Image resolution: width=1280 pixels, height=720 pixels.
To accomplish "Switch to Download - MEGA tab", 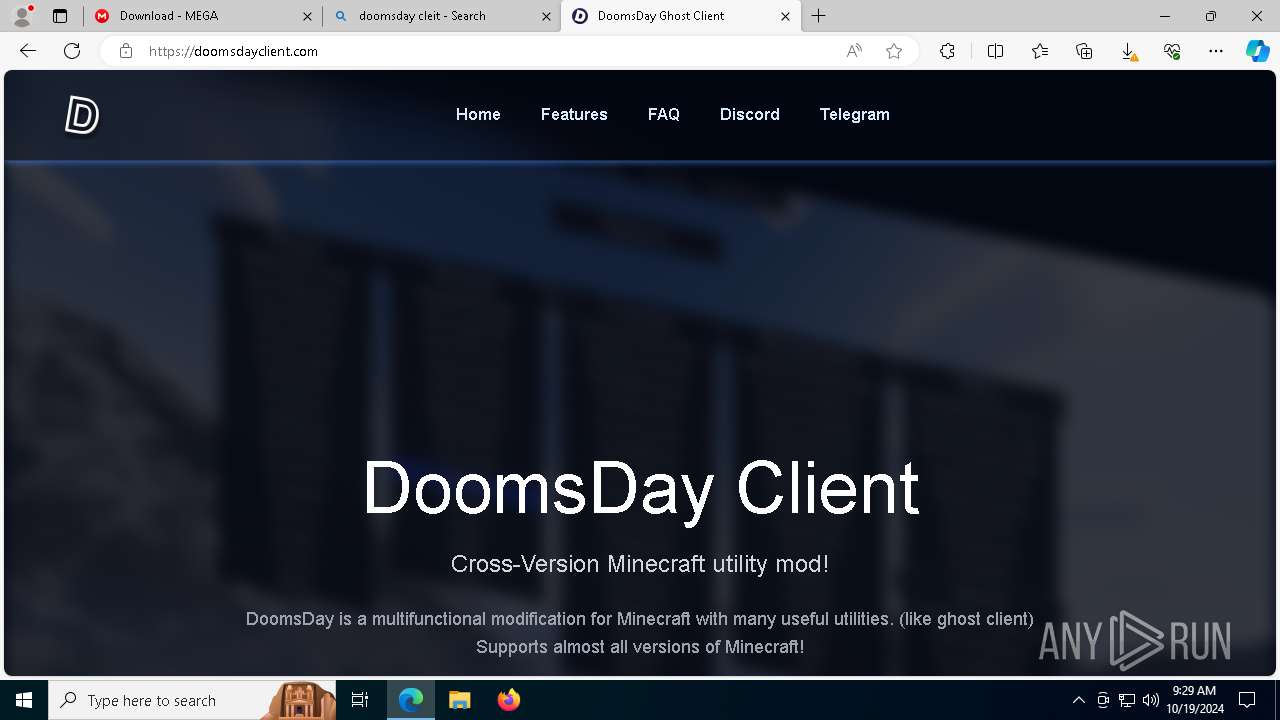I will click(x=203, y=16).
